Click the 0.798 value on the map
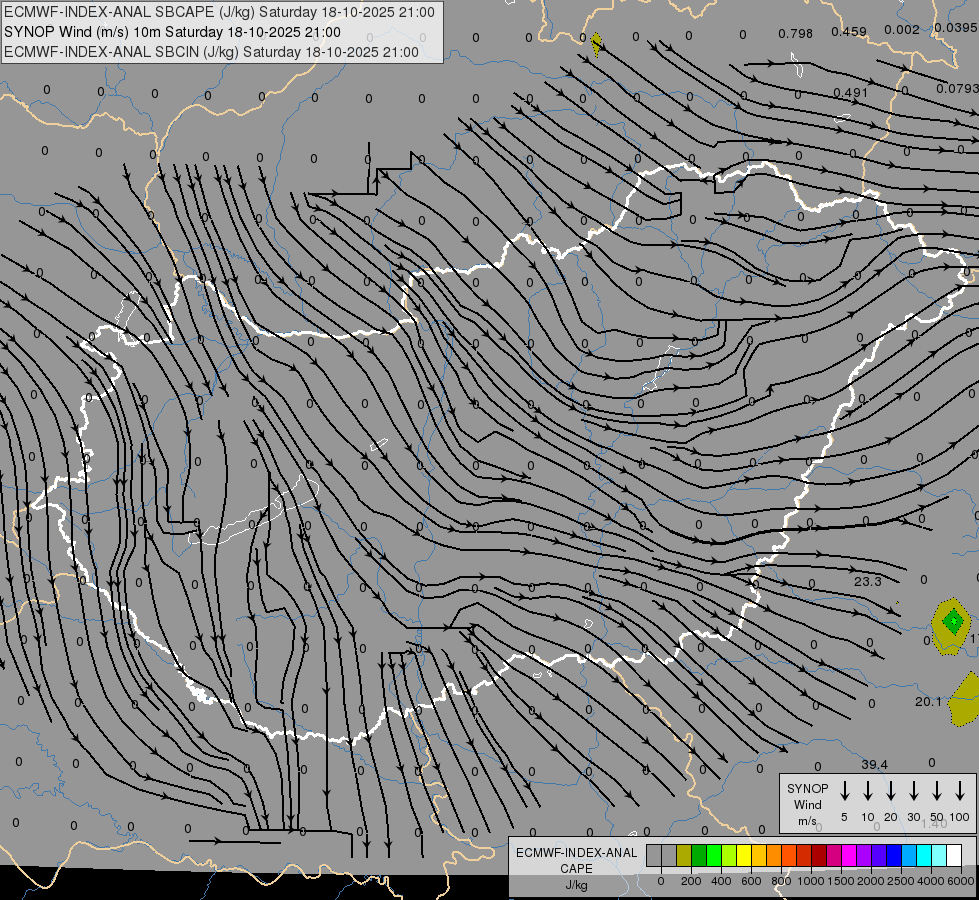 point(795,33)
